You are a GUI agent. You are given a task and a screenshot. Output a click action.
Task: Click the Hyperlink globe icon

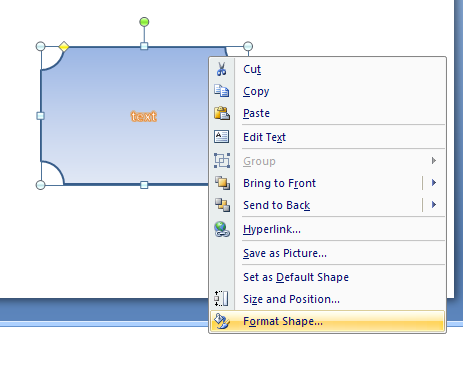point(222,229)
